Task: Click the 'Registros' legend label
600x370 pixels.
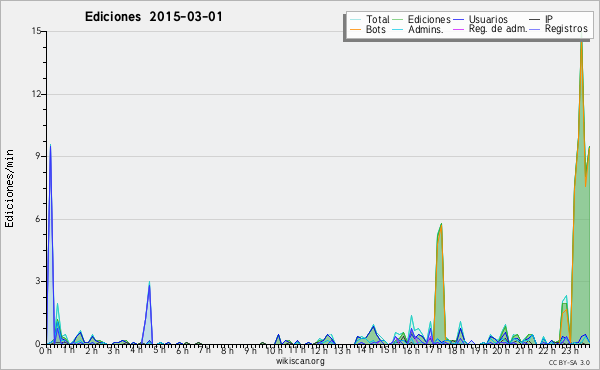Action: click(566, 29)
